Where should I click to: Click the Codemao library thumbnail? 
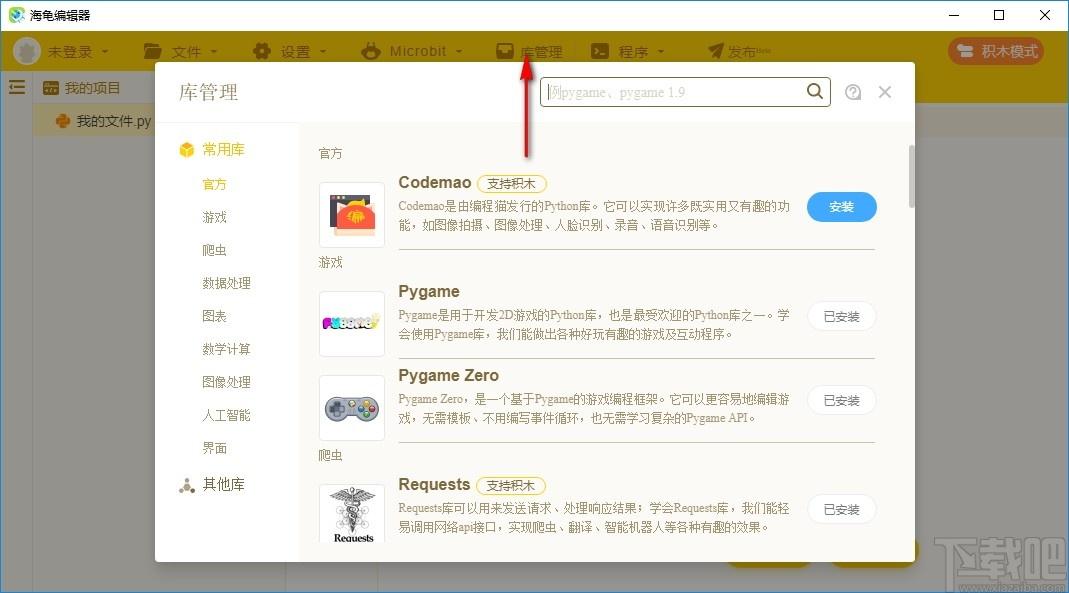(x=352, y=215)
